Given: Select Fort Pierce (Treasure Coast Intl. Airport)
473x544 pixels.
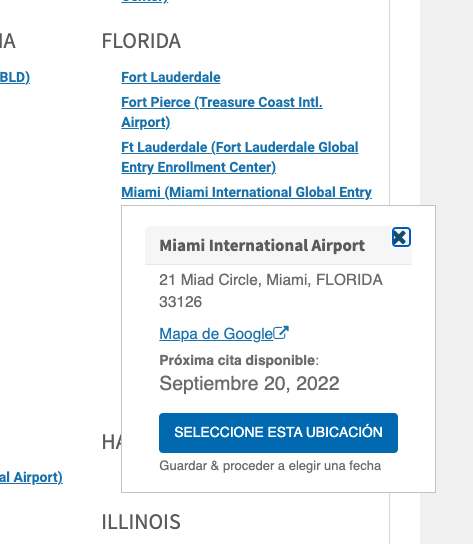Looking at the screenshot, I should [222, 112].
